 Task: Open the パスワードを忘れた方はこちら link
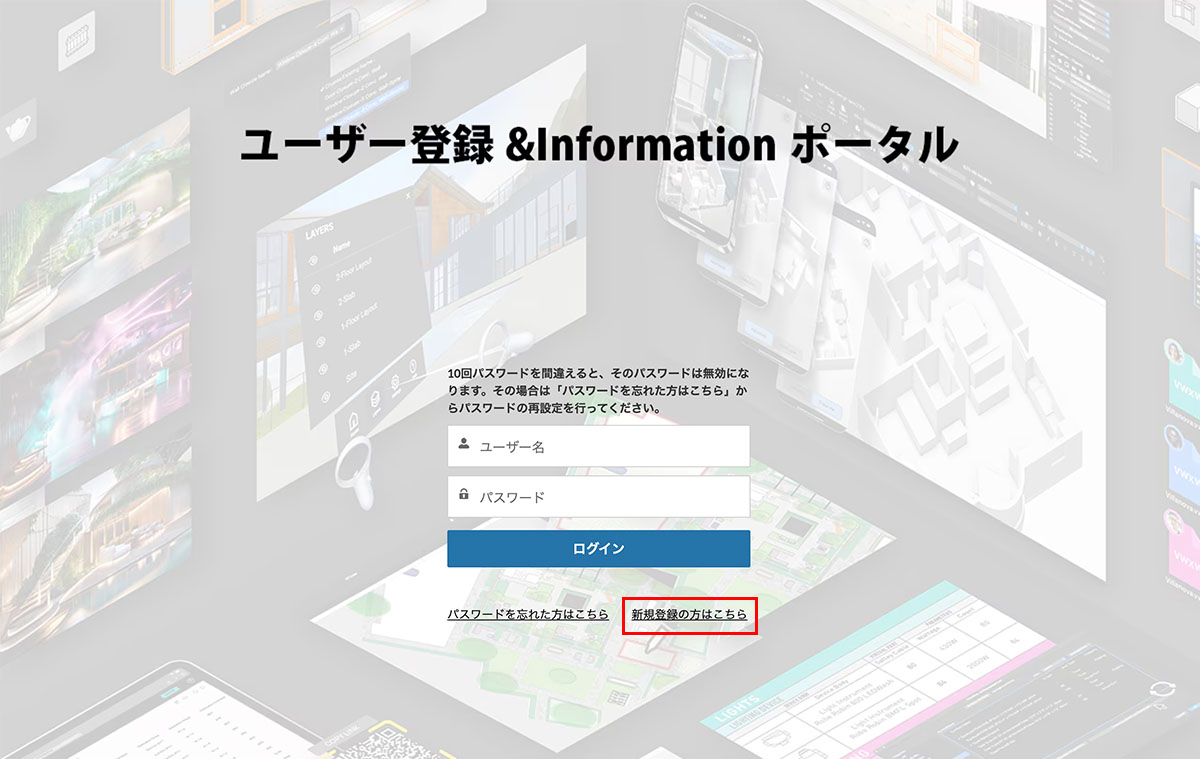coord(528,614)
